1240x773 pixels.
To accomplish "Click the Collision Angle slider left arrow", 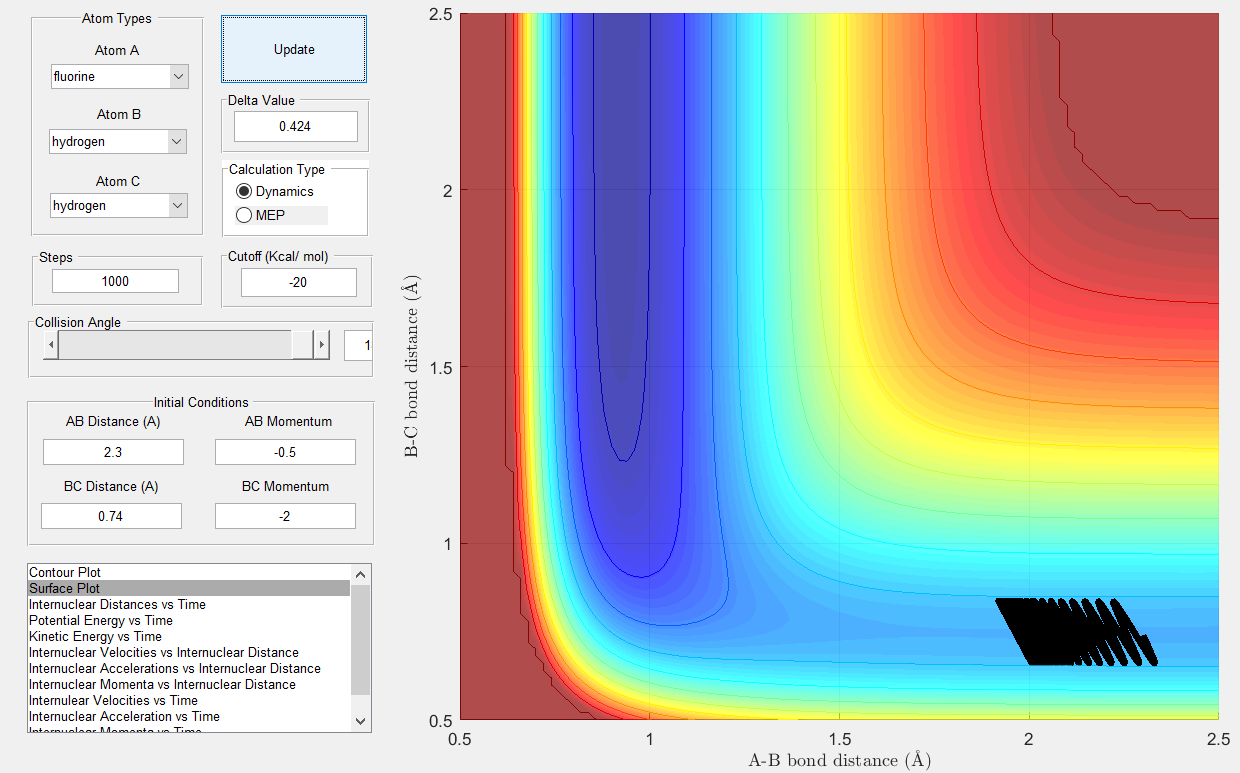I will (51, 346).
